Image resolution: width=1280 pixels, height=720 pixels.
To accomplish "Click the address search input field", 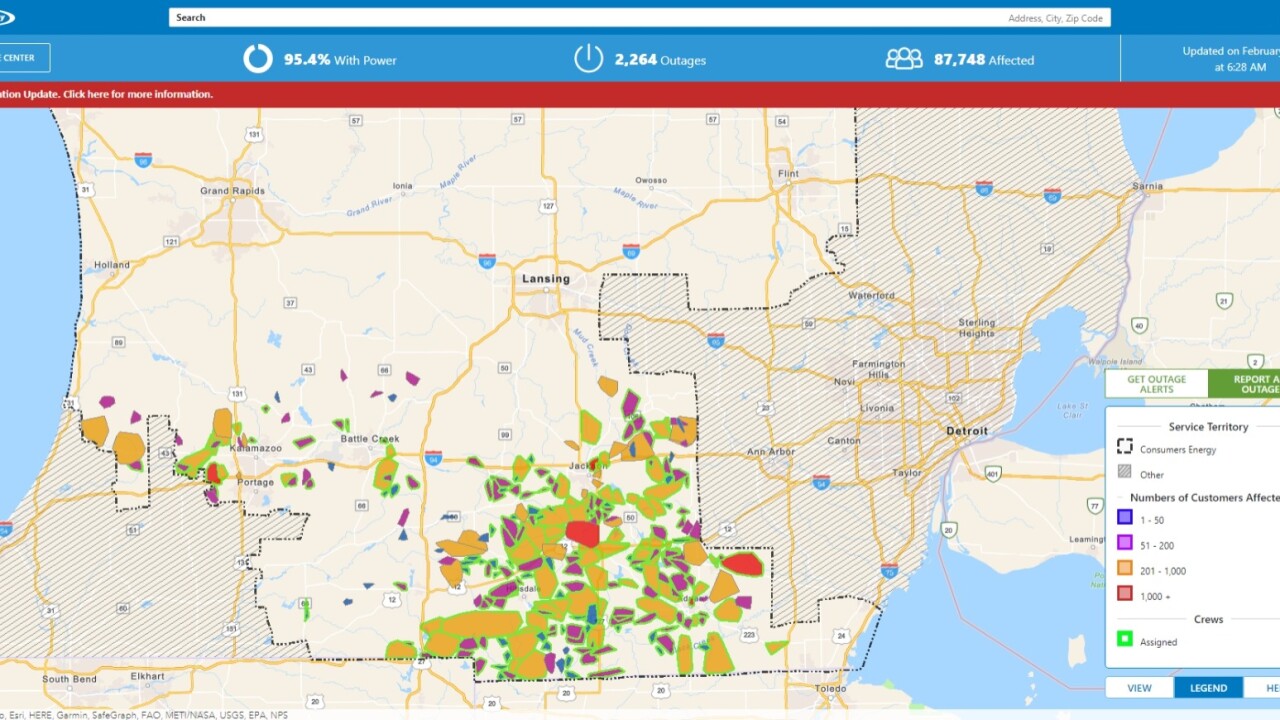I will [639, 18].
